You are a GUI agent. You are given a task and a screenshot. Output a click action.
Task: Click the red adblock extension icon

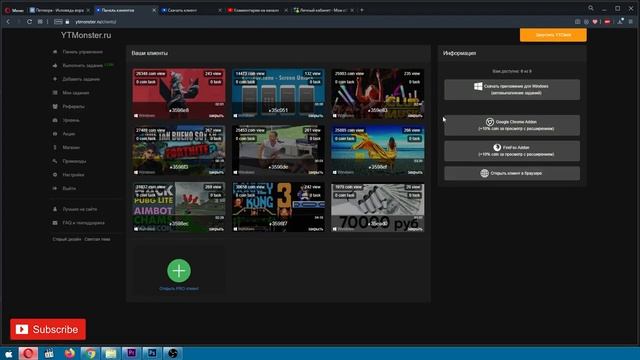point(607,22)
